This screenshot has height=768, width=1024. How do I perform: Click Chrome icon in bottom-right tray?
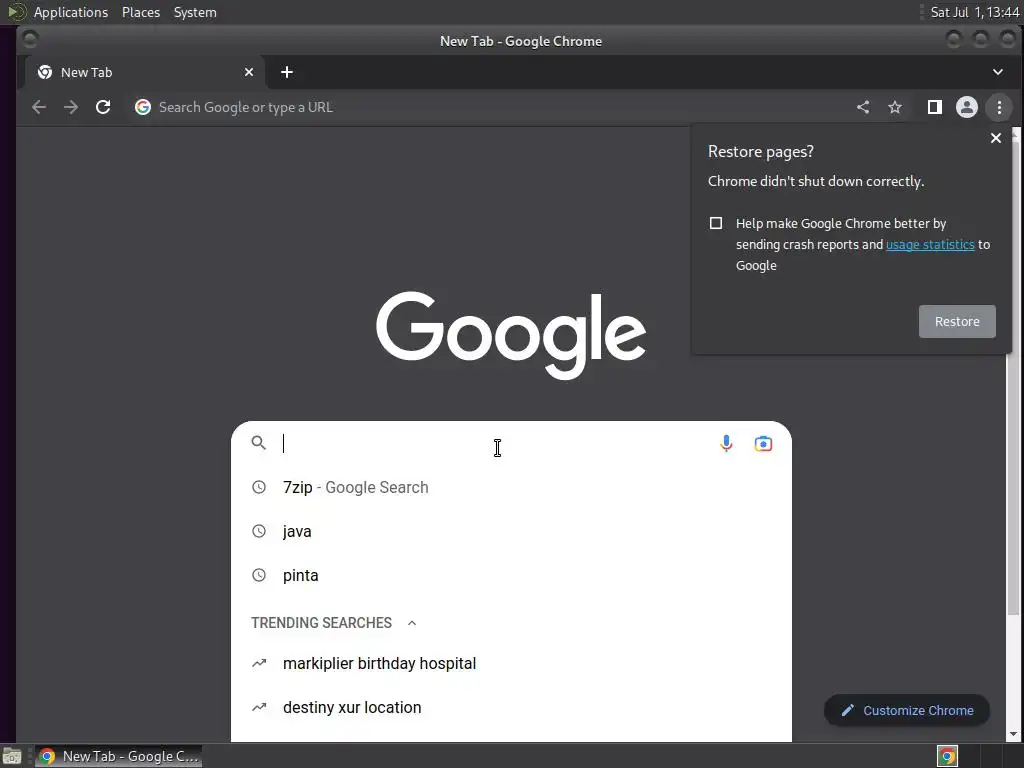(947, 756)
